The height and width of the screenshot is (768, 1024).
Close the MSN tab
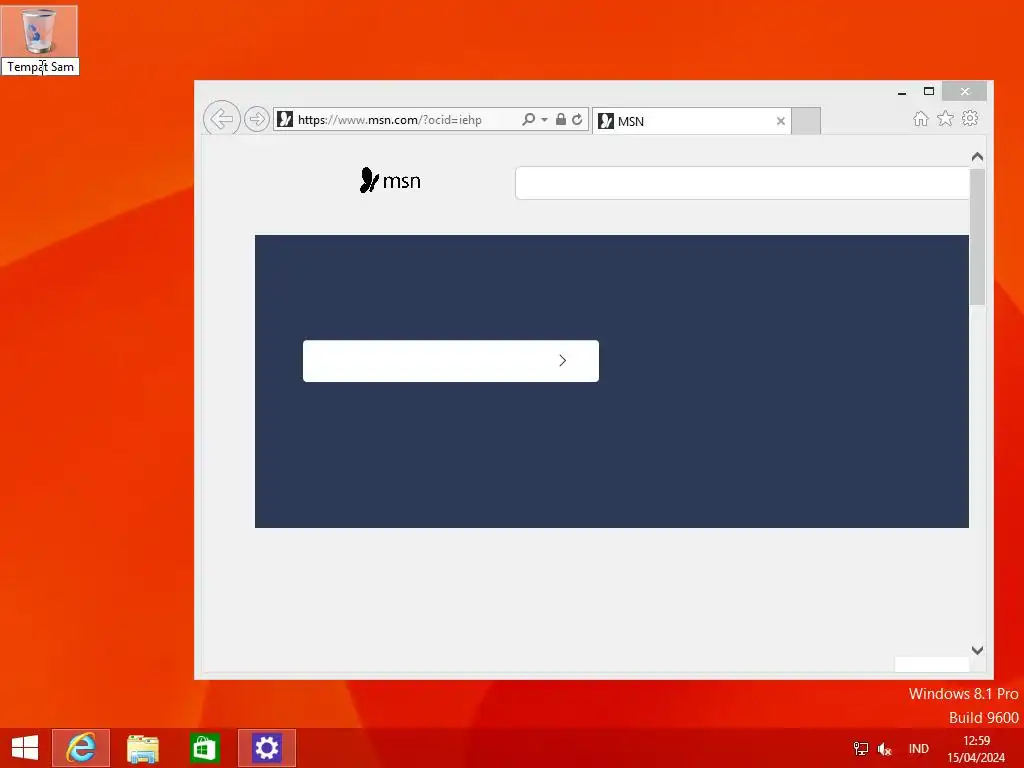(x=780, y=121)
